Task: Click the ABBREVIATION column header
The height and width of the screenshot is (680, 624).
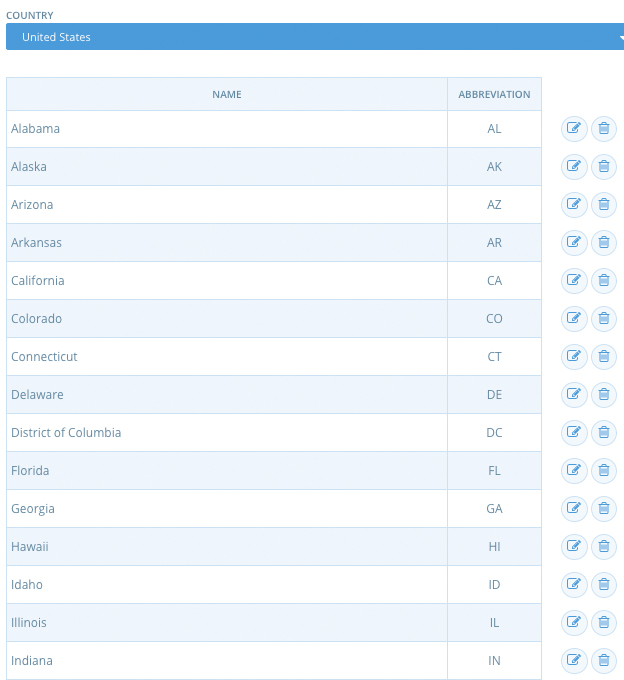Action: [494, 94]
